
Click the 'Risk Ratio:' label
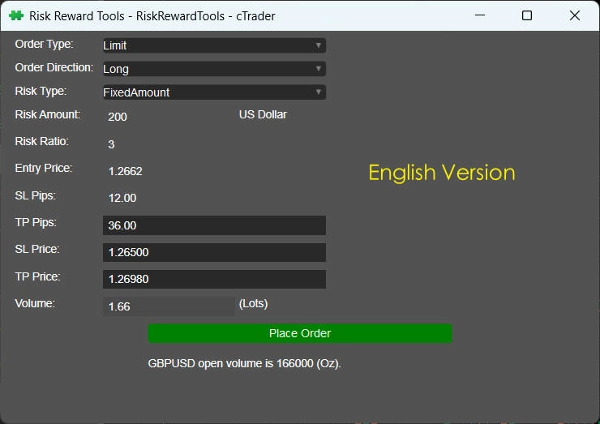(x=42, y=141)
